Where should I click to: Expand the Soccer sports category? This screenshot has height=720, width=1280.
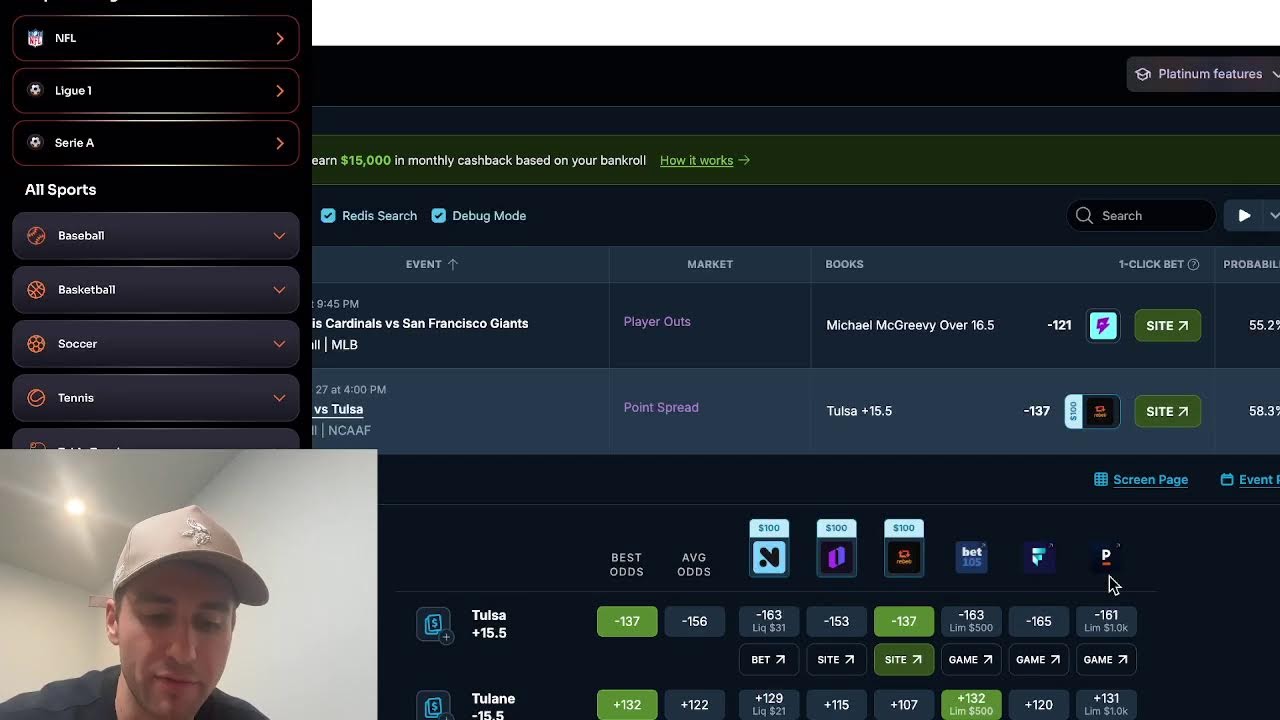coord(155,344)
